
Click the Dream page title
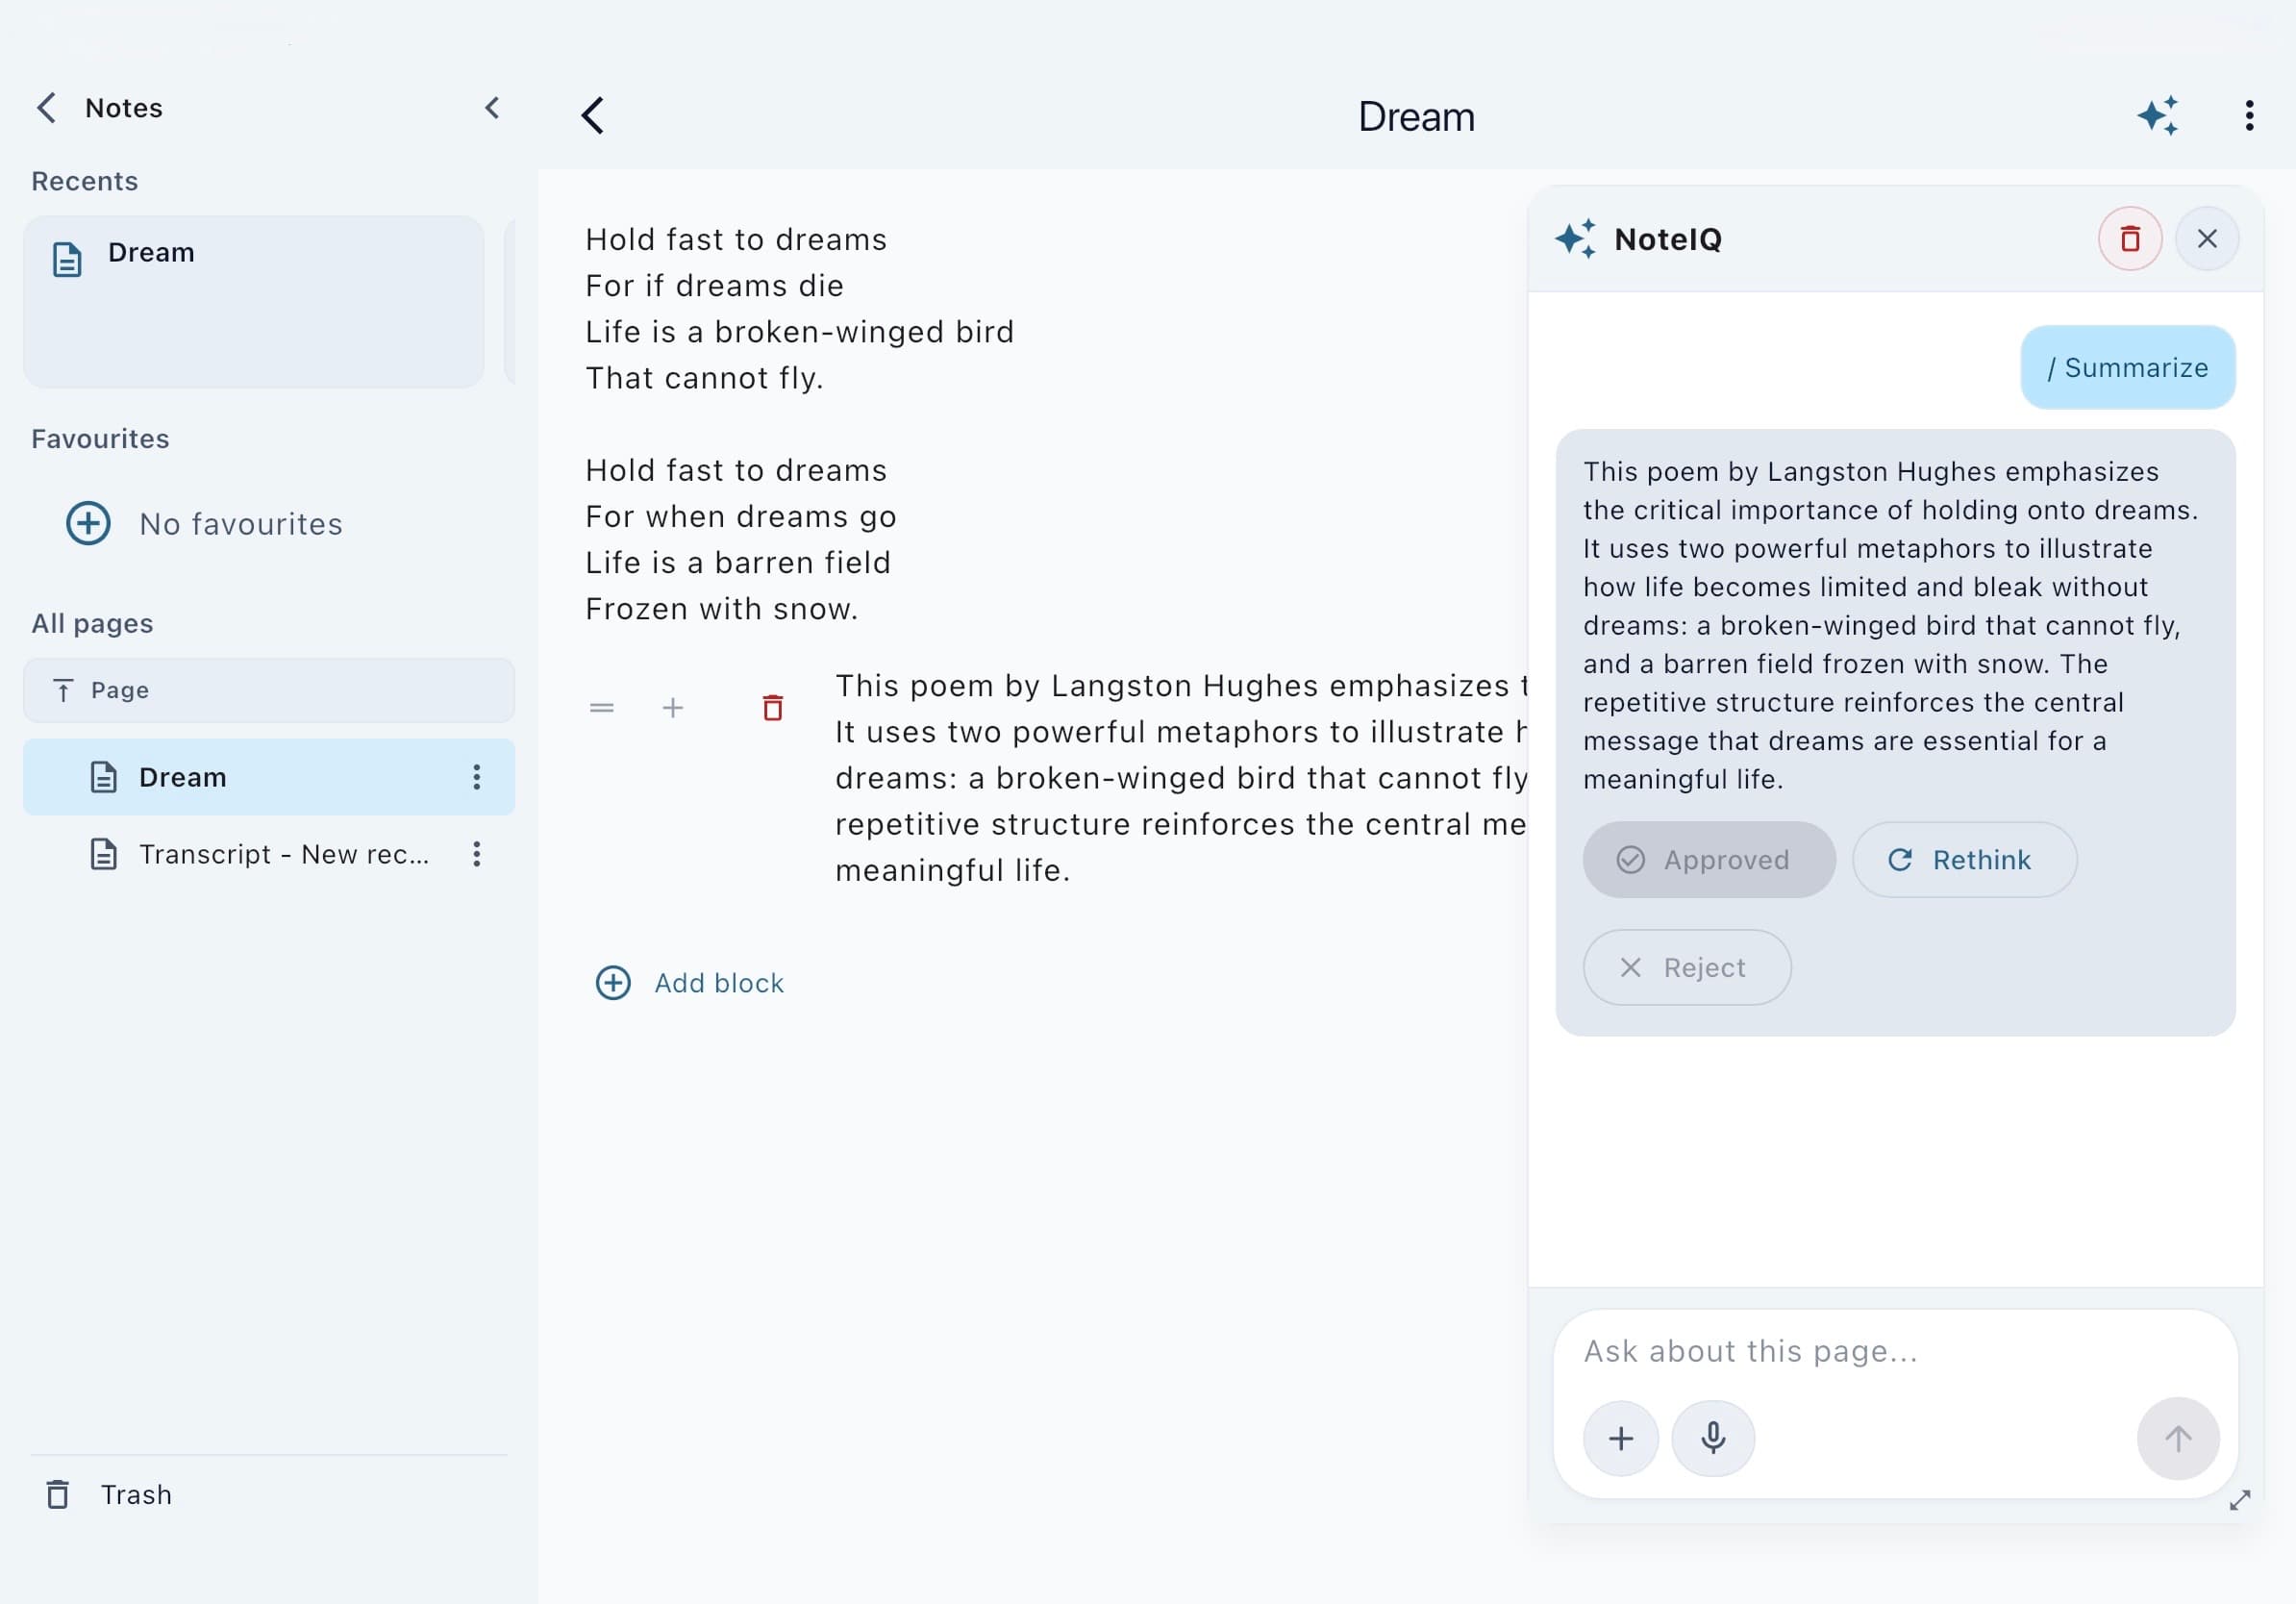(1416, 117)
